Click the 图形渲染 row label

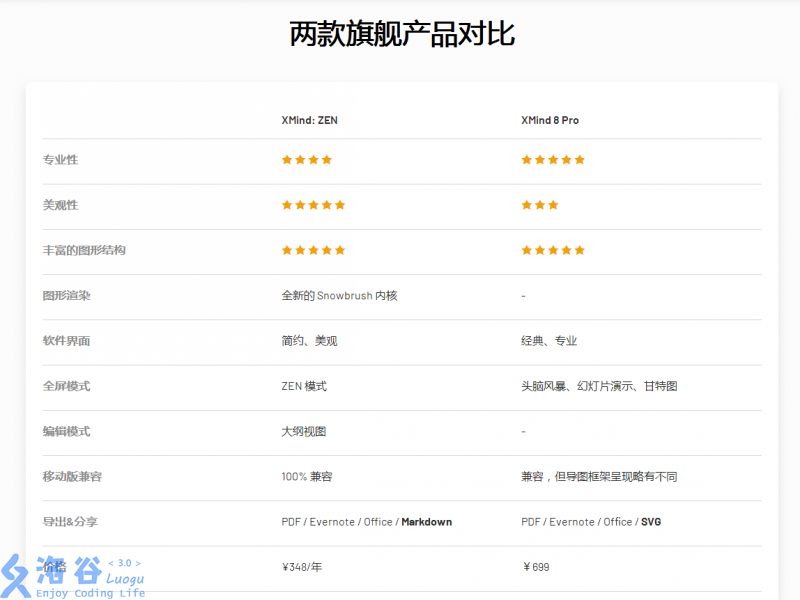[66, 295]
